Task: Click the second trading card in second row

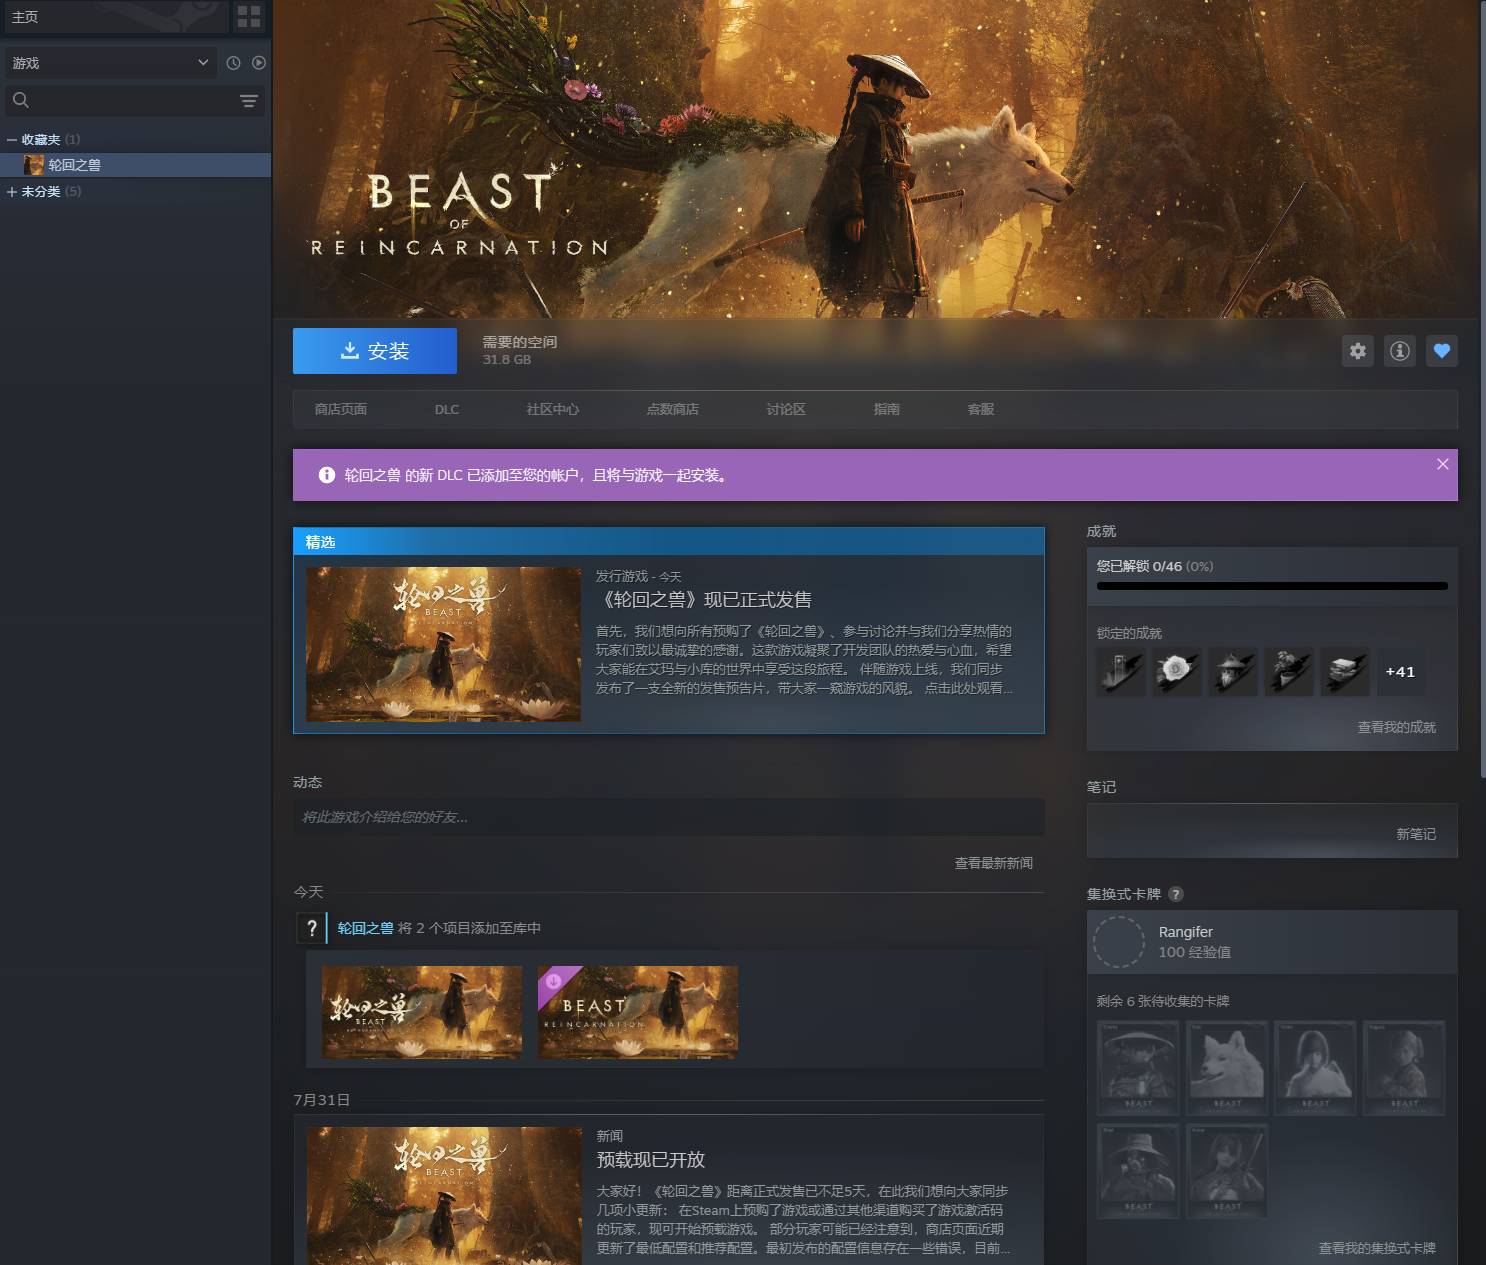Action: [x=1227, y=1171]
